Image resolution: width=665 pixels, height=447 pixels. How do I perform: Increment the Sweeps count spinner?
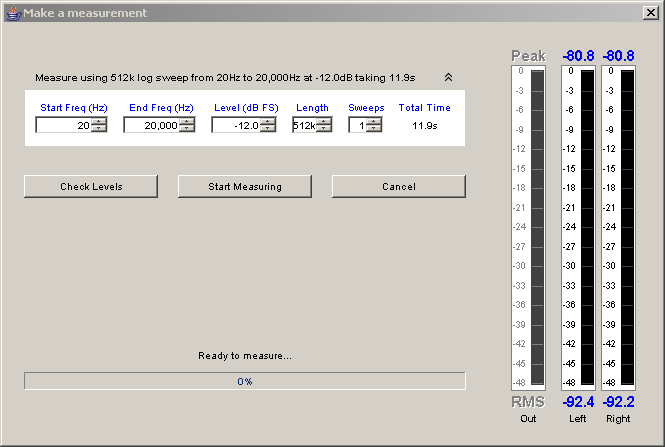tap(374, 121)
